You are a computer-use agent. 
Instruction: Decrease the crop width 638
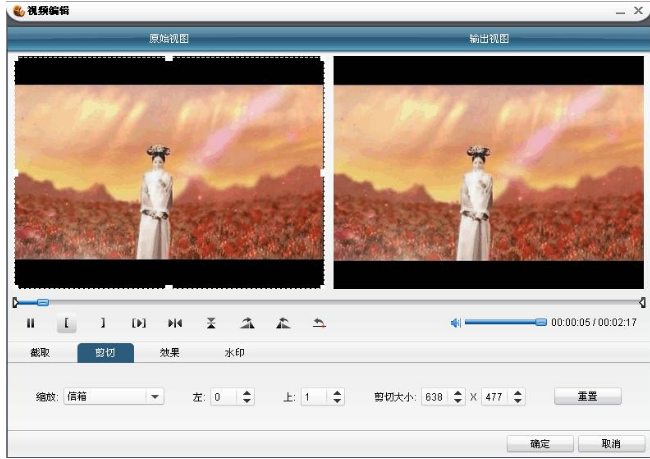coord(458,401)
